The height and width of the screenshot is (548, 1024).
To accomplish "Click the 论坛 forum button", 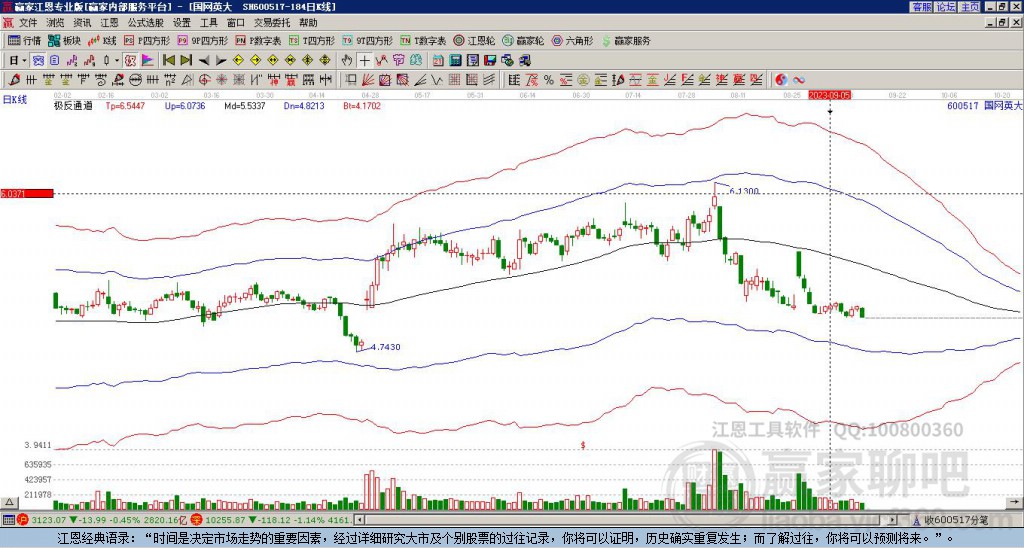I will (944, 7).
